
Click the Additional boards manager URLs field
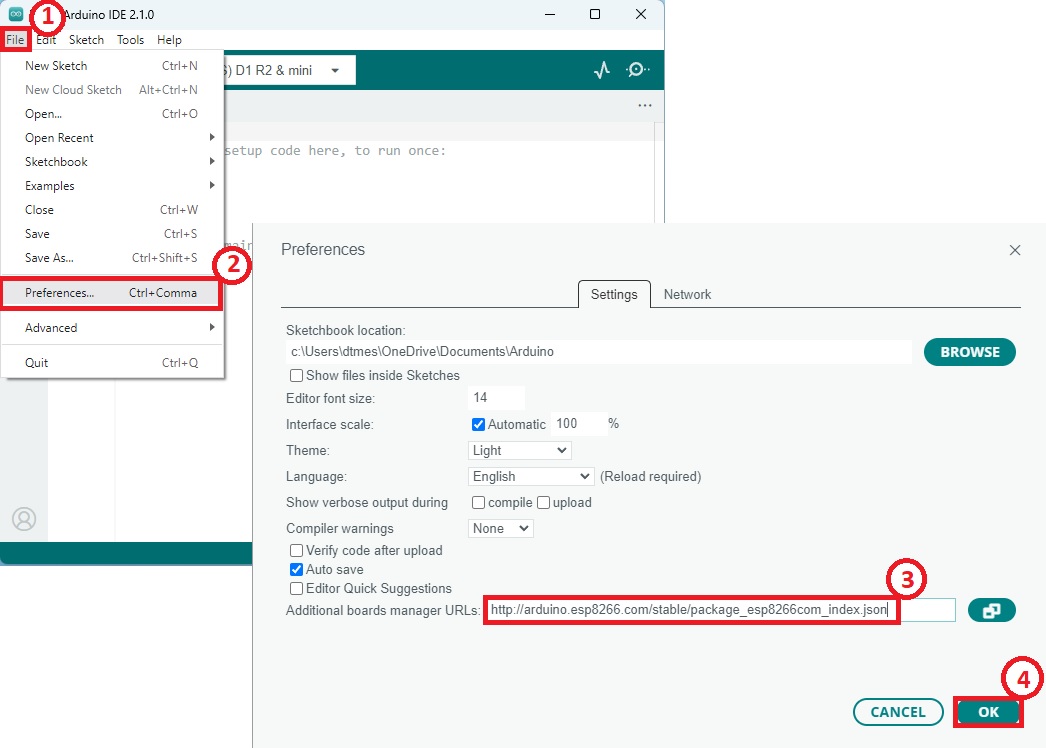[718, 610]
